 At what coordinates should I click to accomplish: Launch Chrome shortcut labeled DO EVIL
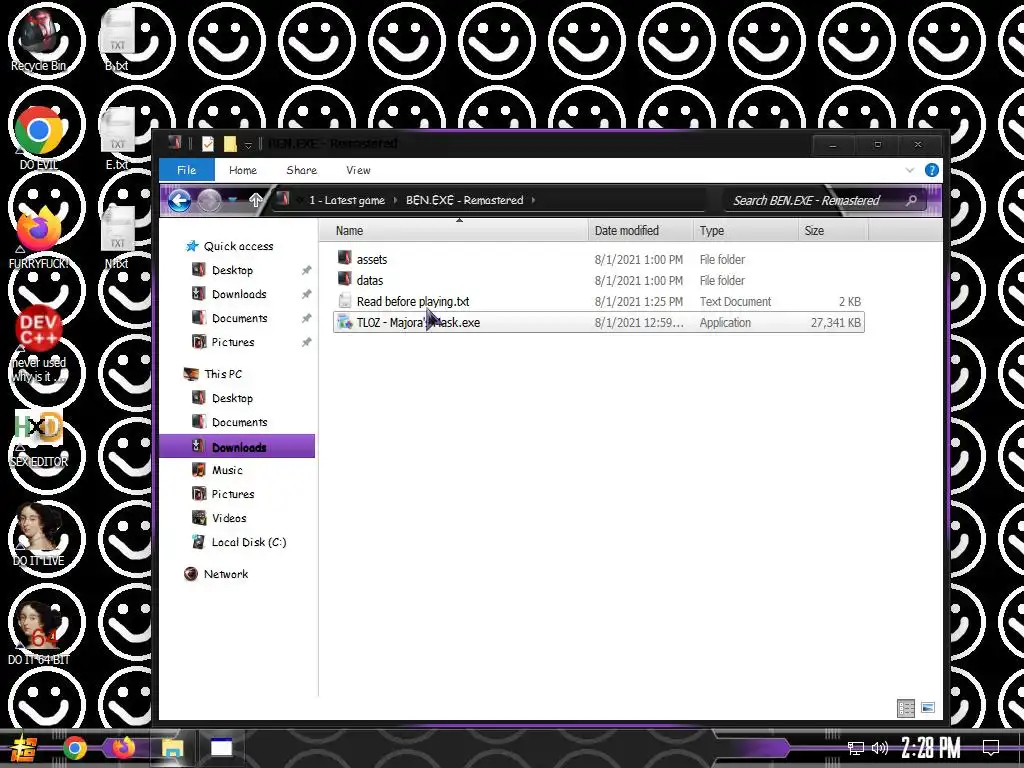coord(39,138)
